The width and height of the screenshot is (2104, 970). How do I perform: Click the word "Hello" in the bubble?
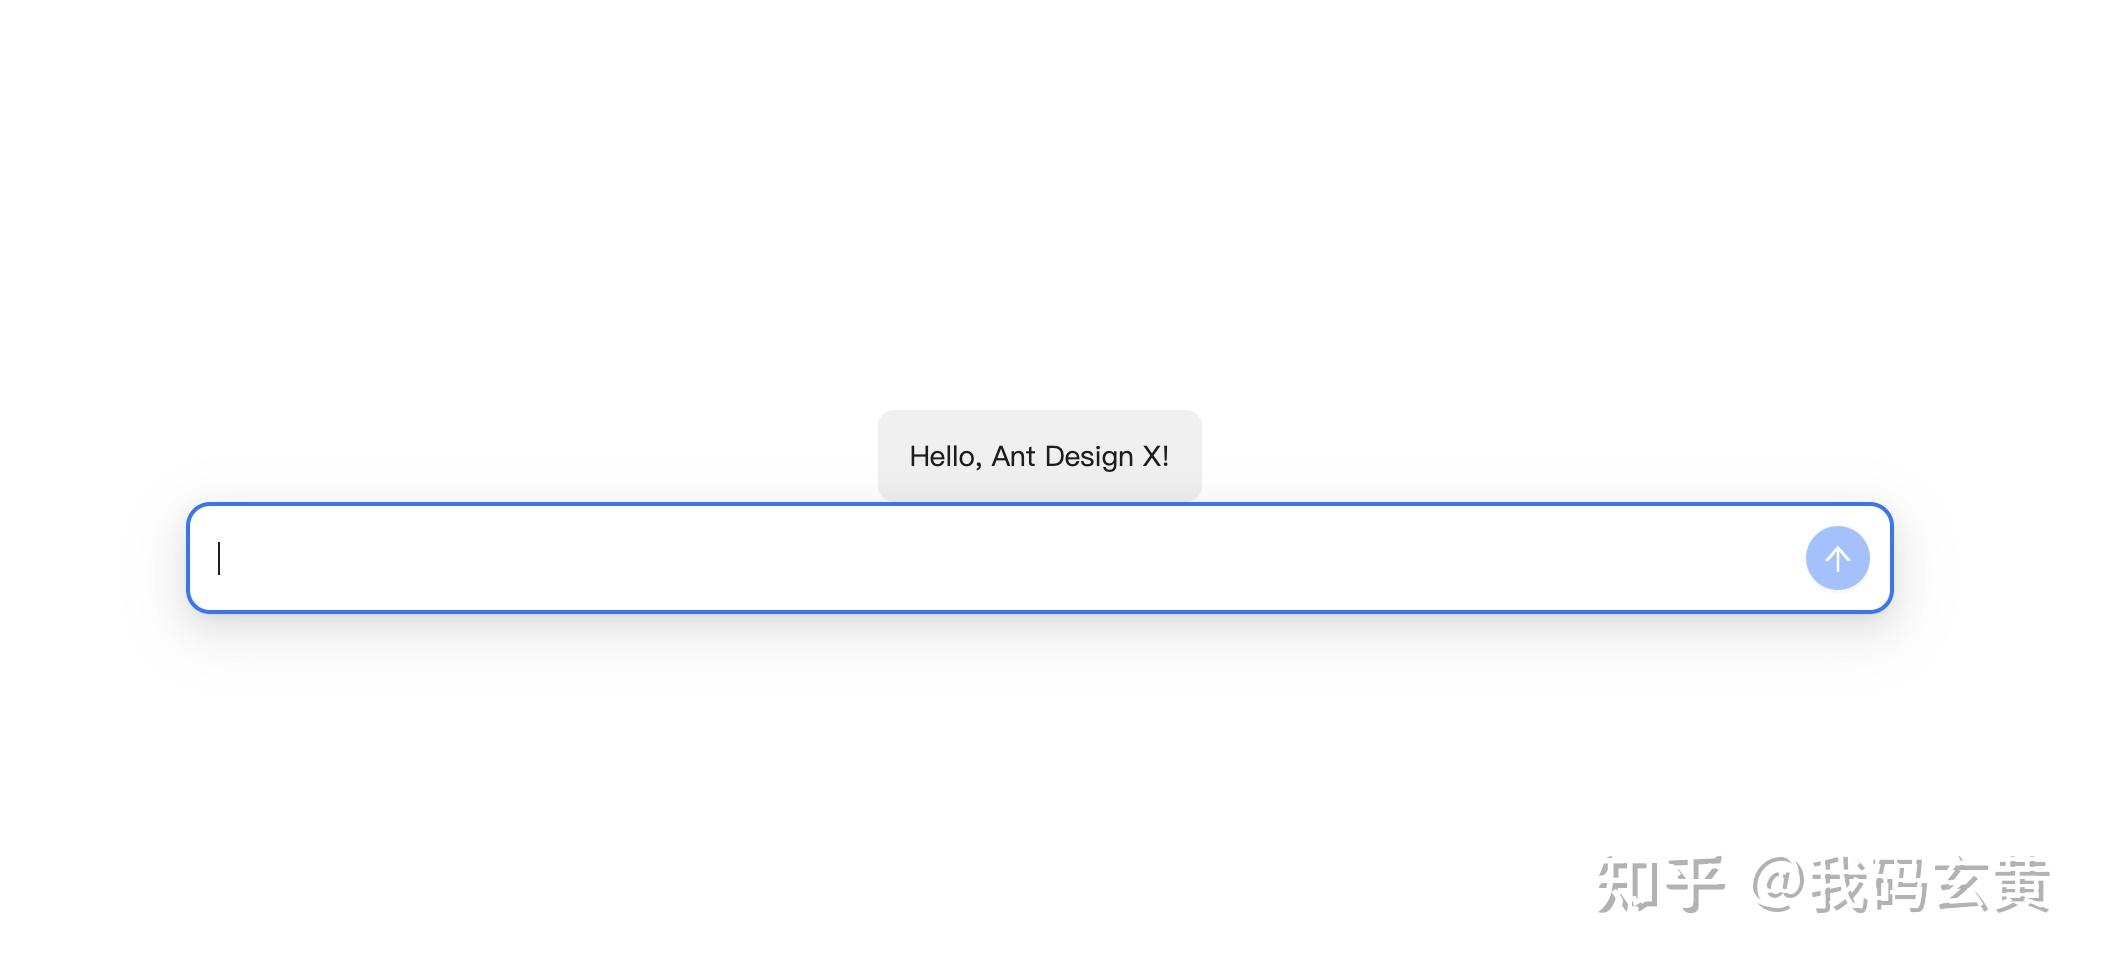942,457
